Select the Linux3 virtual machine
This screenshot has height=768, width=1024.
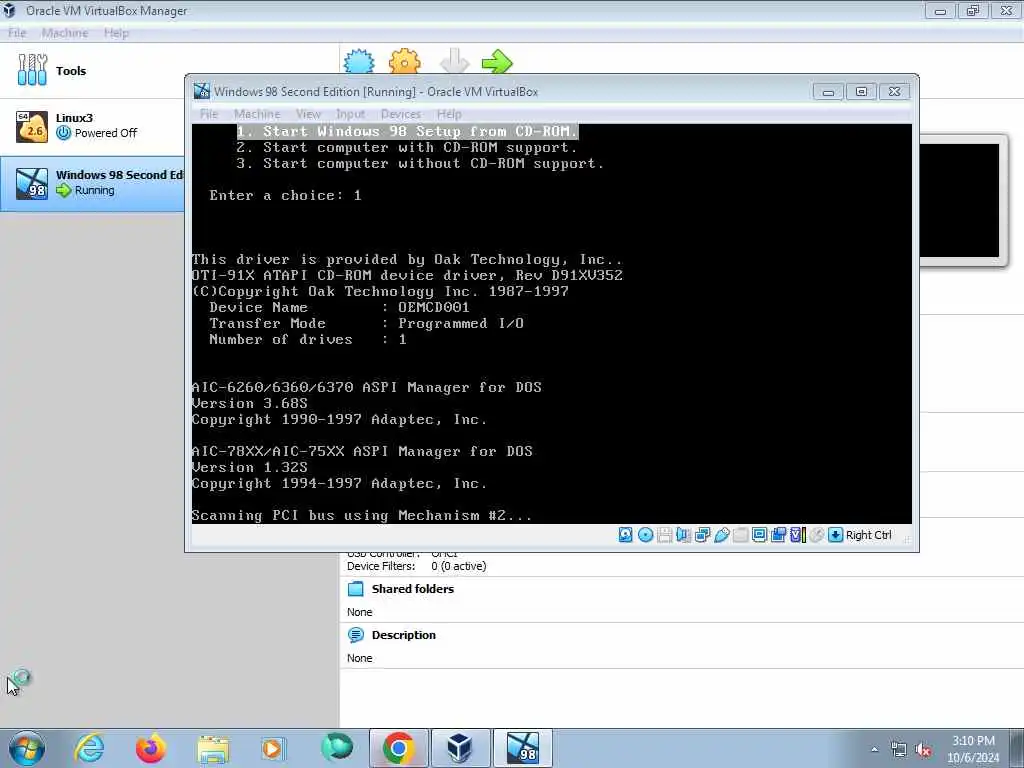[x=92, y=126]
